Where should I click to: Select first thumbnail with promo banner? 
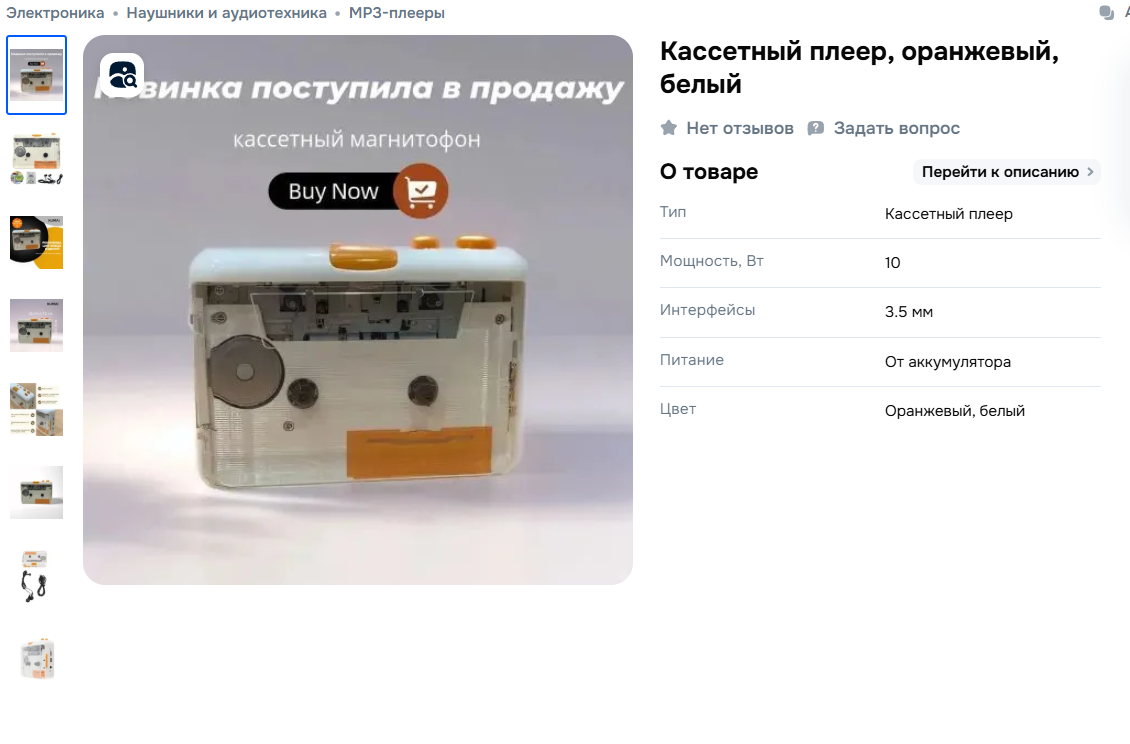point(37,75)
